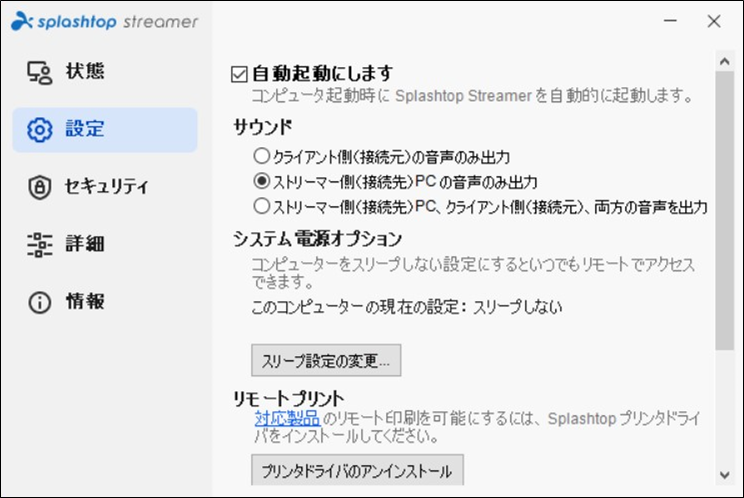Click the 詳細 sliders icon
Image resolution: width=744 pixels, height=498 pixels.
39,244
